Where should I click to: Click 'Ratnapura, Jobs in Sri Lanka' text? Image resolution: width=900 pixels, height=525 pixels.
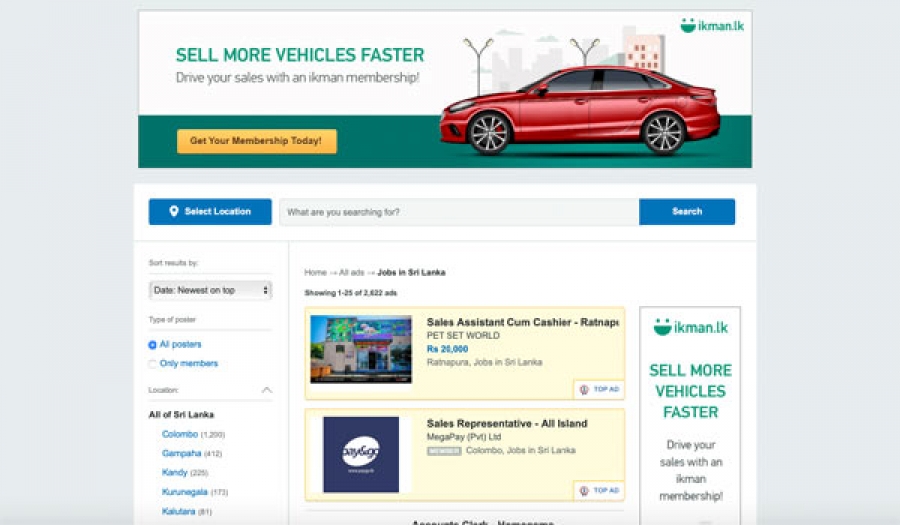tap(484, 362)
